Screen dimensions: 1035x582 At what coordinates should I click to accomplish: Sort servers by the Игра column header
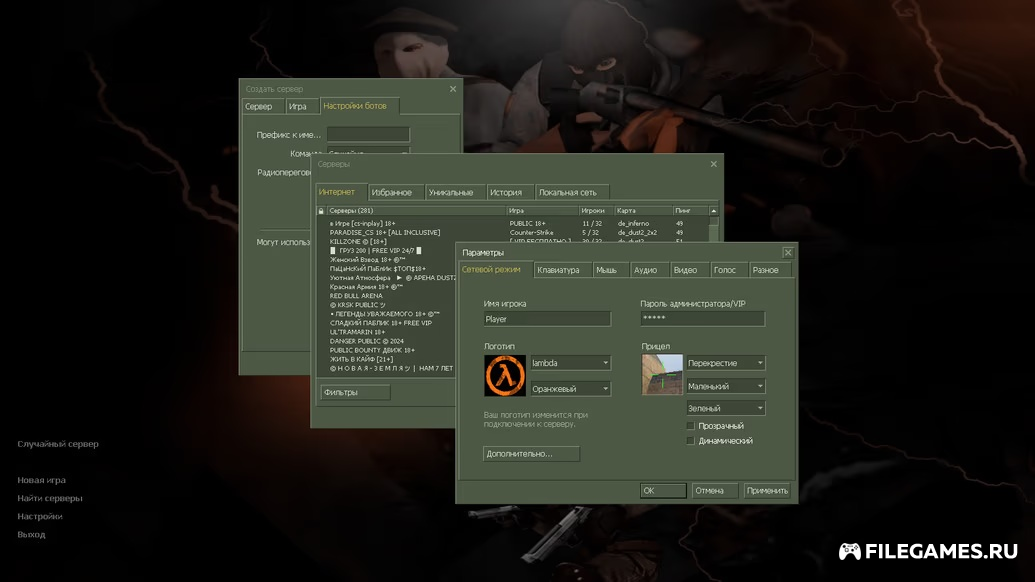(543, 210)
